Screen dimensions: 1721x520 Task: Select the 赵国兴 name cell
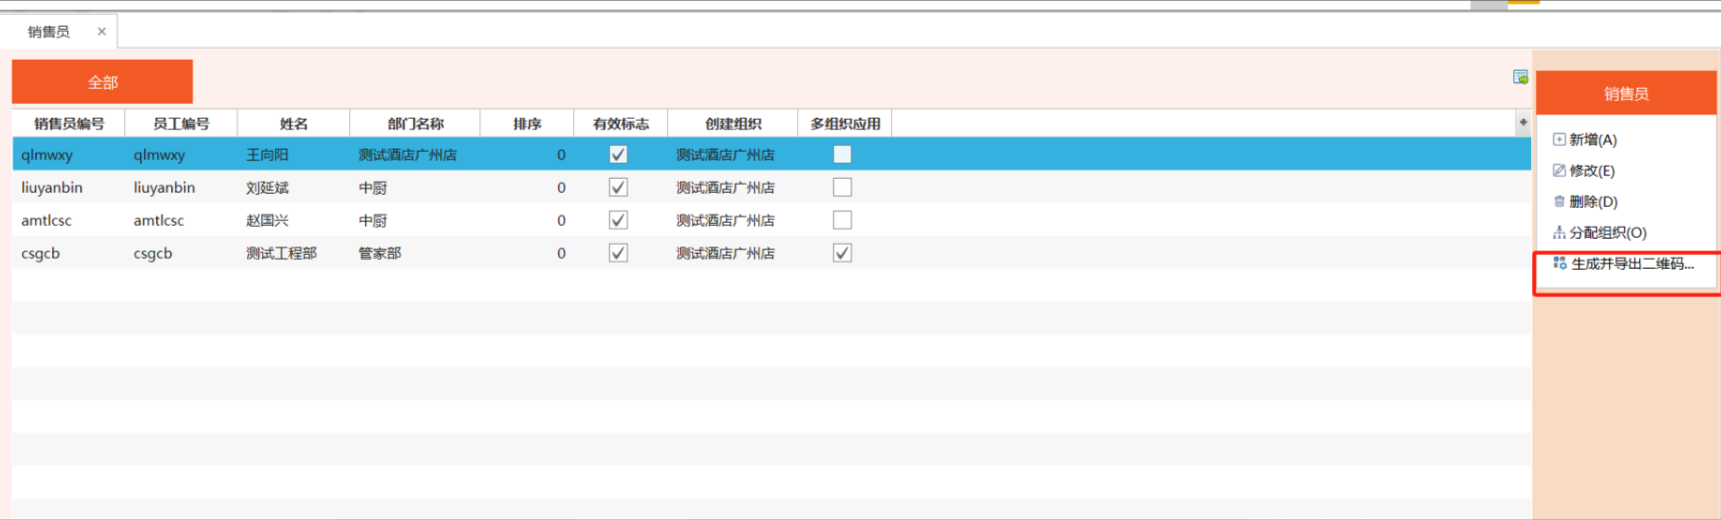267,220
